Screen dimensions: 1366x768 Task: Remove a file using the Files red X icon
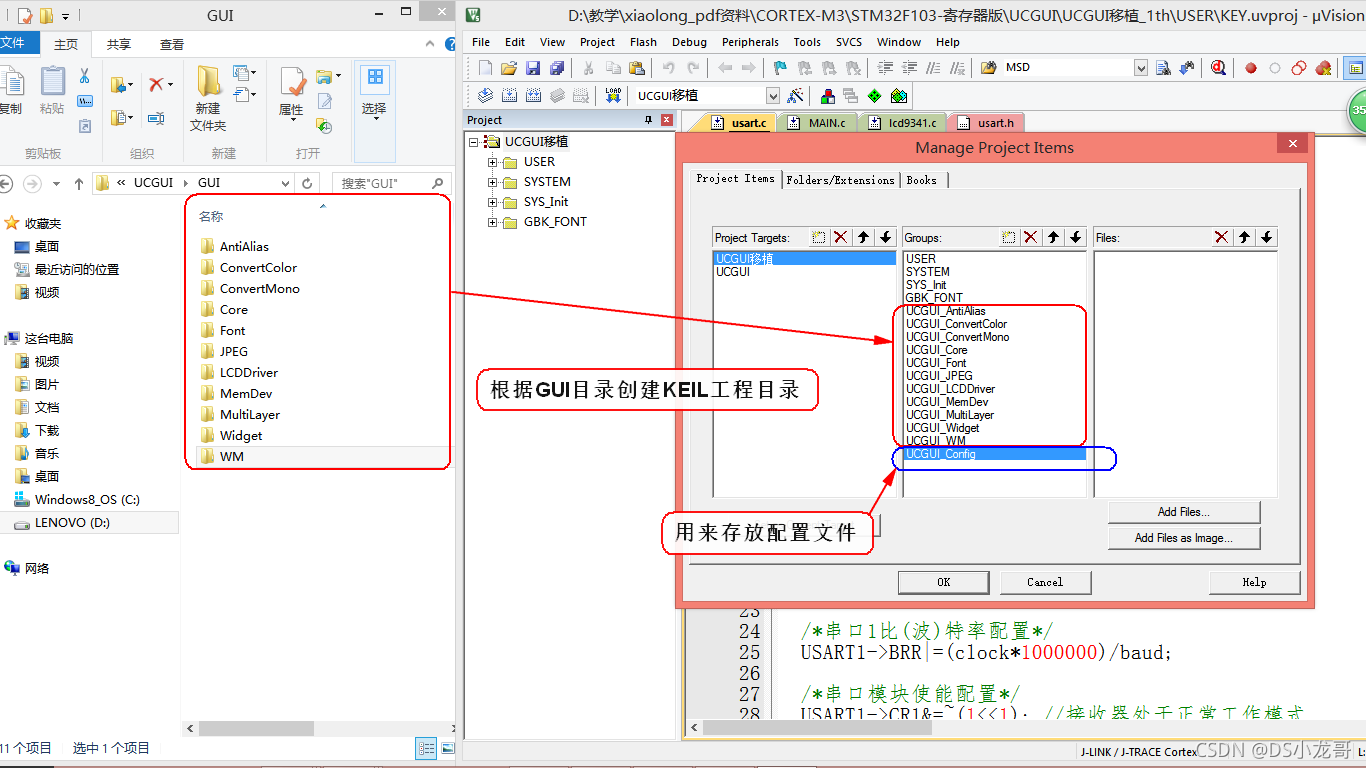pos(1222,237)
